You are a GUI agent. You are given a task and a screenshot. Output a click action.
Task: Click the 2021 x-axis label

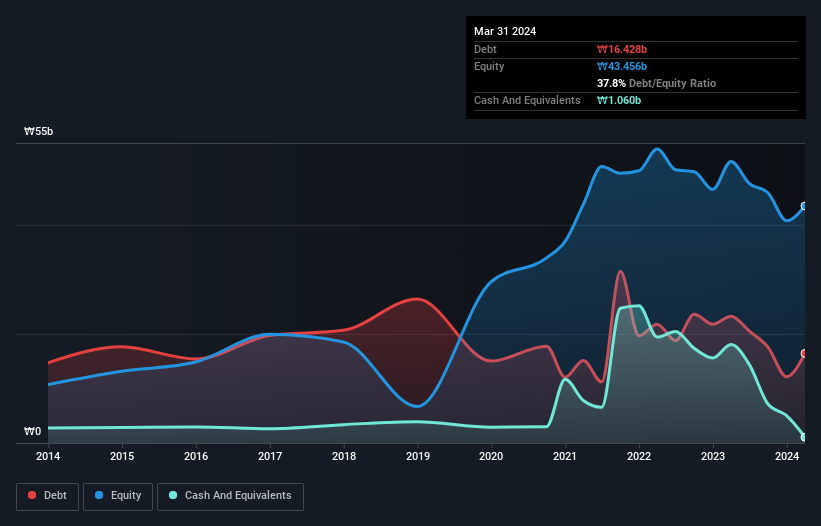point(565,456)
